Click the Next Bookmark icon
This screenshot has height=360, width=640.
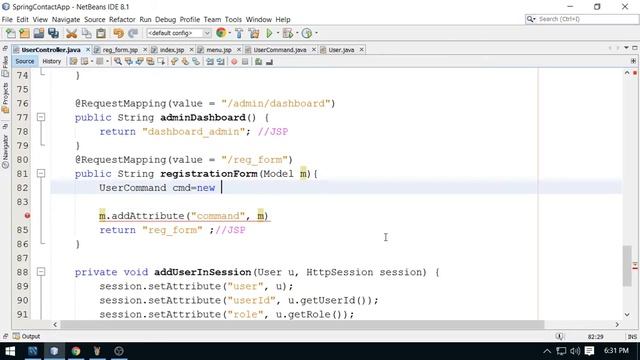(185, 62)
